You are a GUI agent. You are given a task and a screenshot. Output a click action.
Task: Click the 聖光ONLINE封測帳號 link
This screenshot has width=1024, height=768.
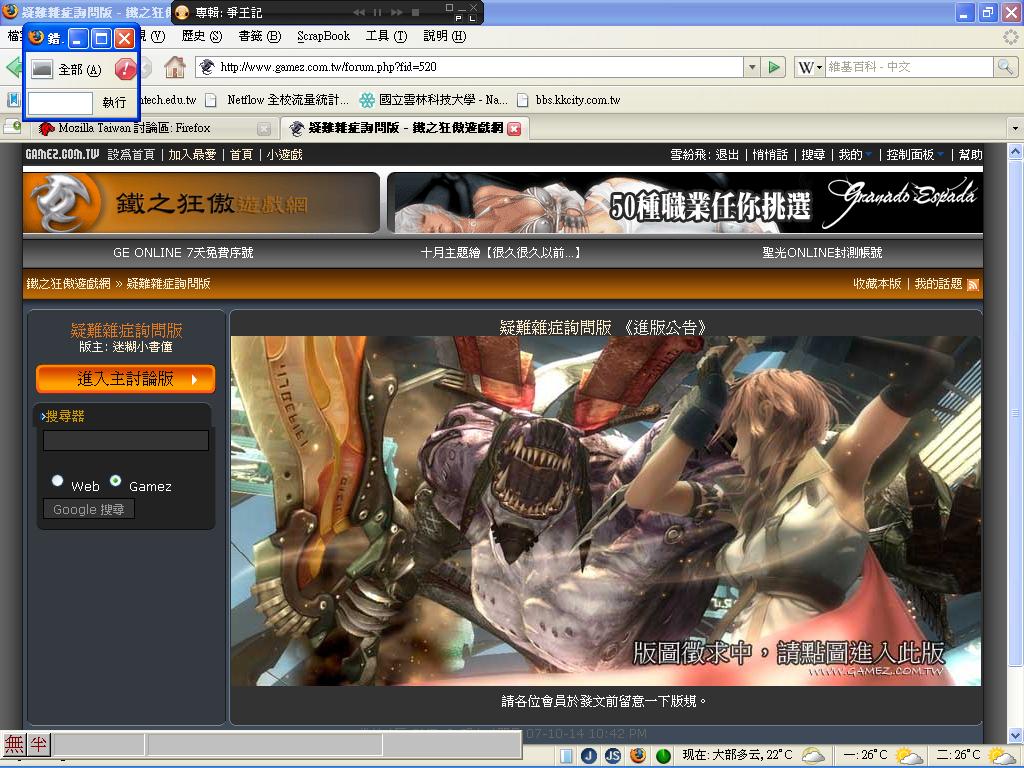[x=822, y=253]
